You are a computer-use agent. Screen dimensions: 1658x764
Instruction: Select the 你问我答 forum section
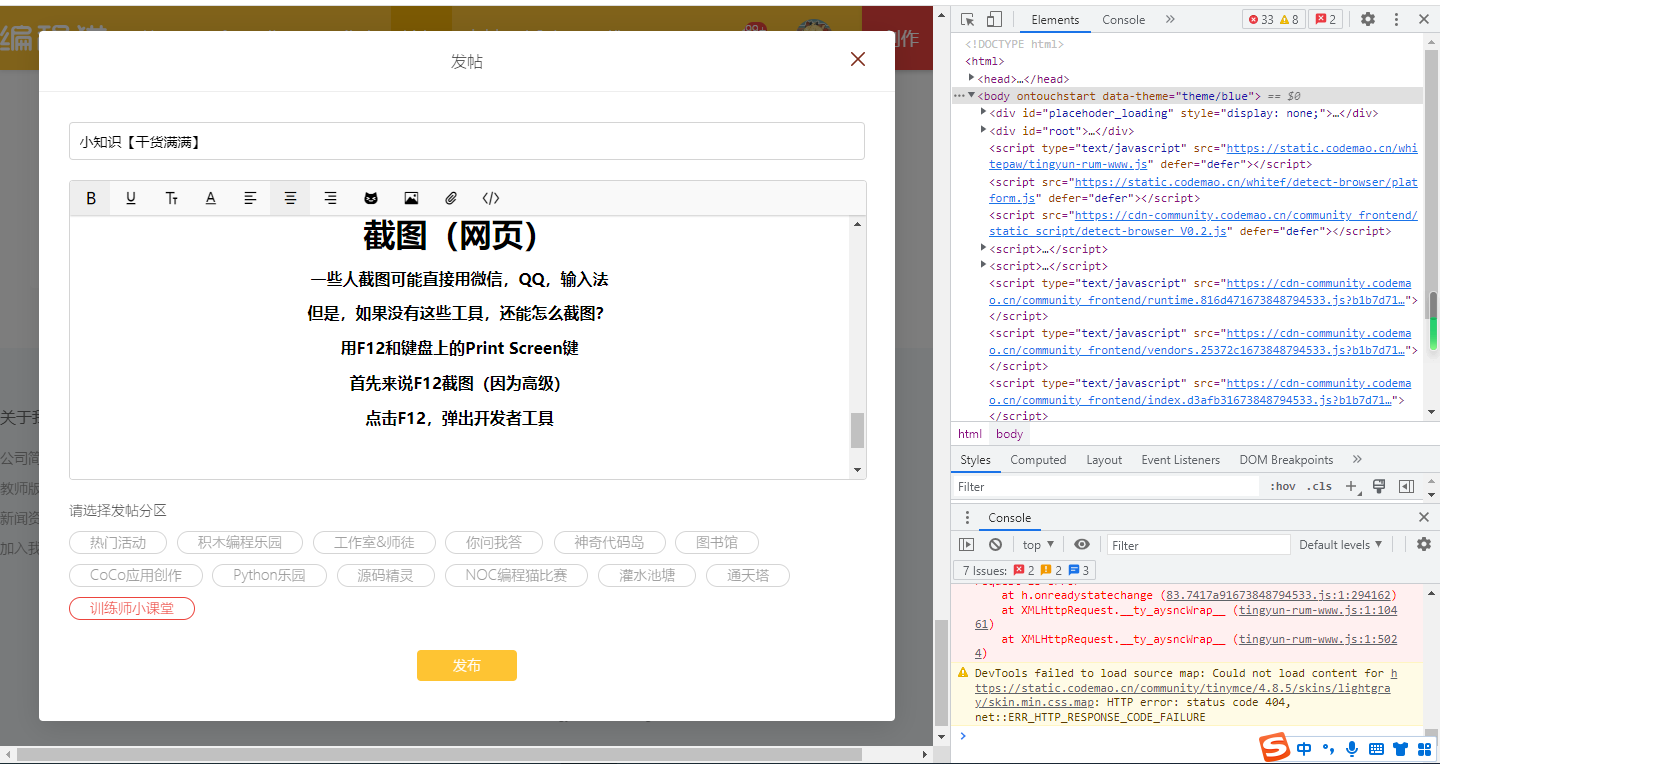[x=494, y=543]
